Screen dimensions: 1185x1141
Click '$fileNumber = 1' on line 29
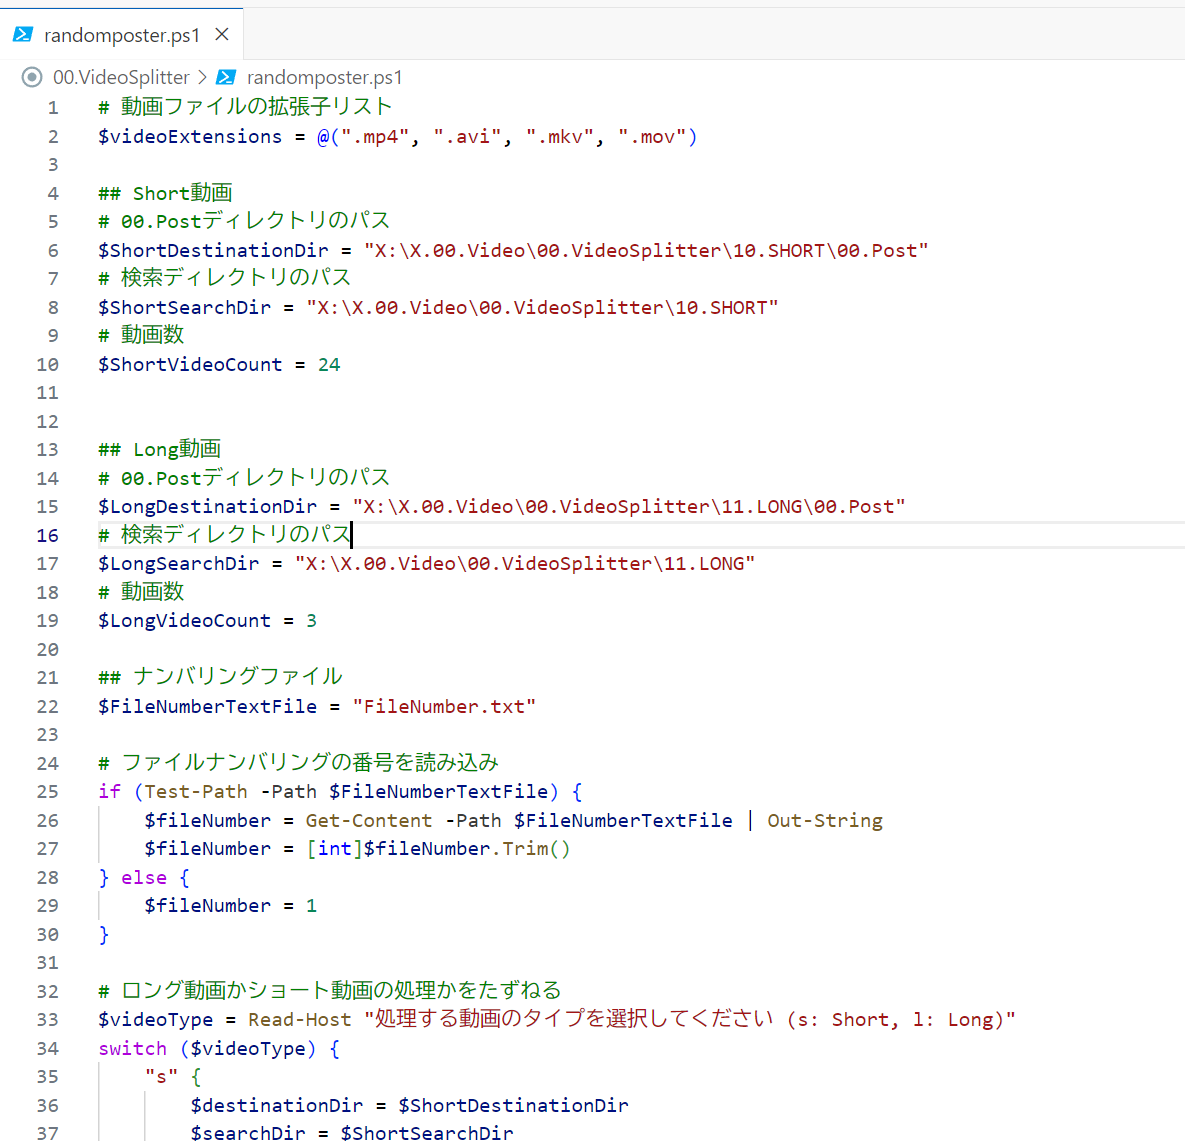pos(231,906)
